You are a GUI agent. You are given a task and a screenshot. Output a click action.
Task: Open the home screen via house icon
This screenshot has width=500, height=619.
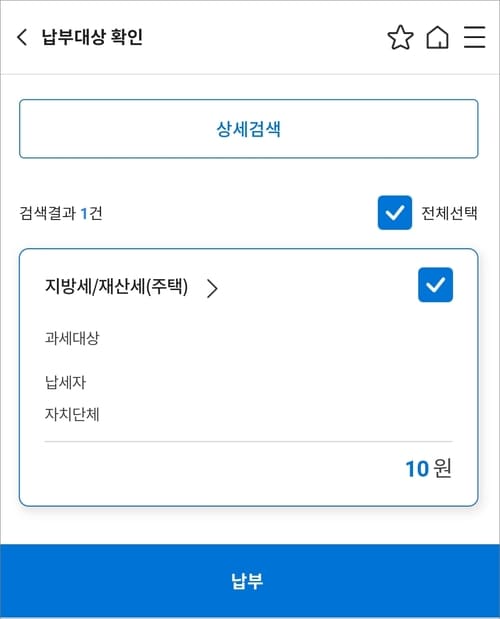[x=437, y=38]
